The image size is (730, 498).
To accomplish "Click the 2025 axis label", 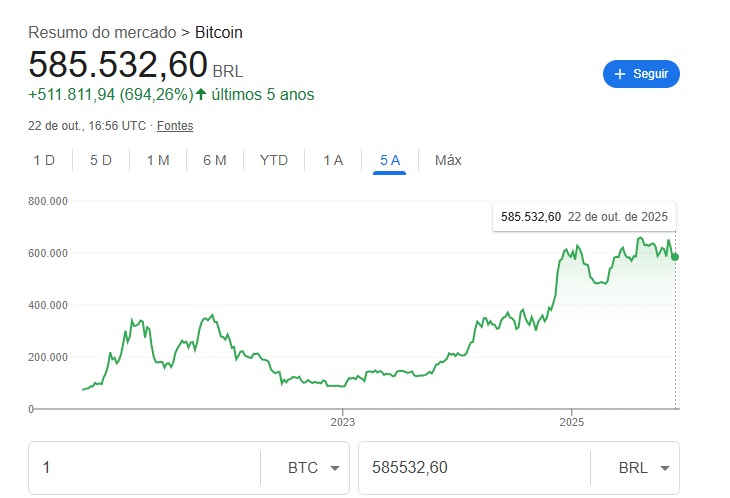I will point(572,422).
